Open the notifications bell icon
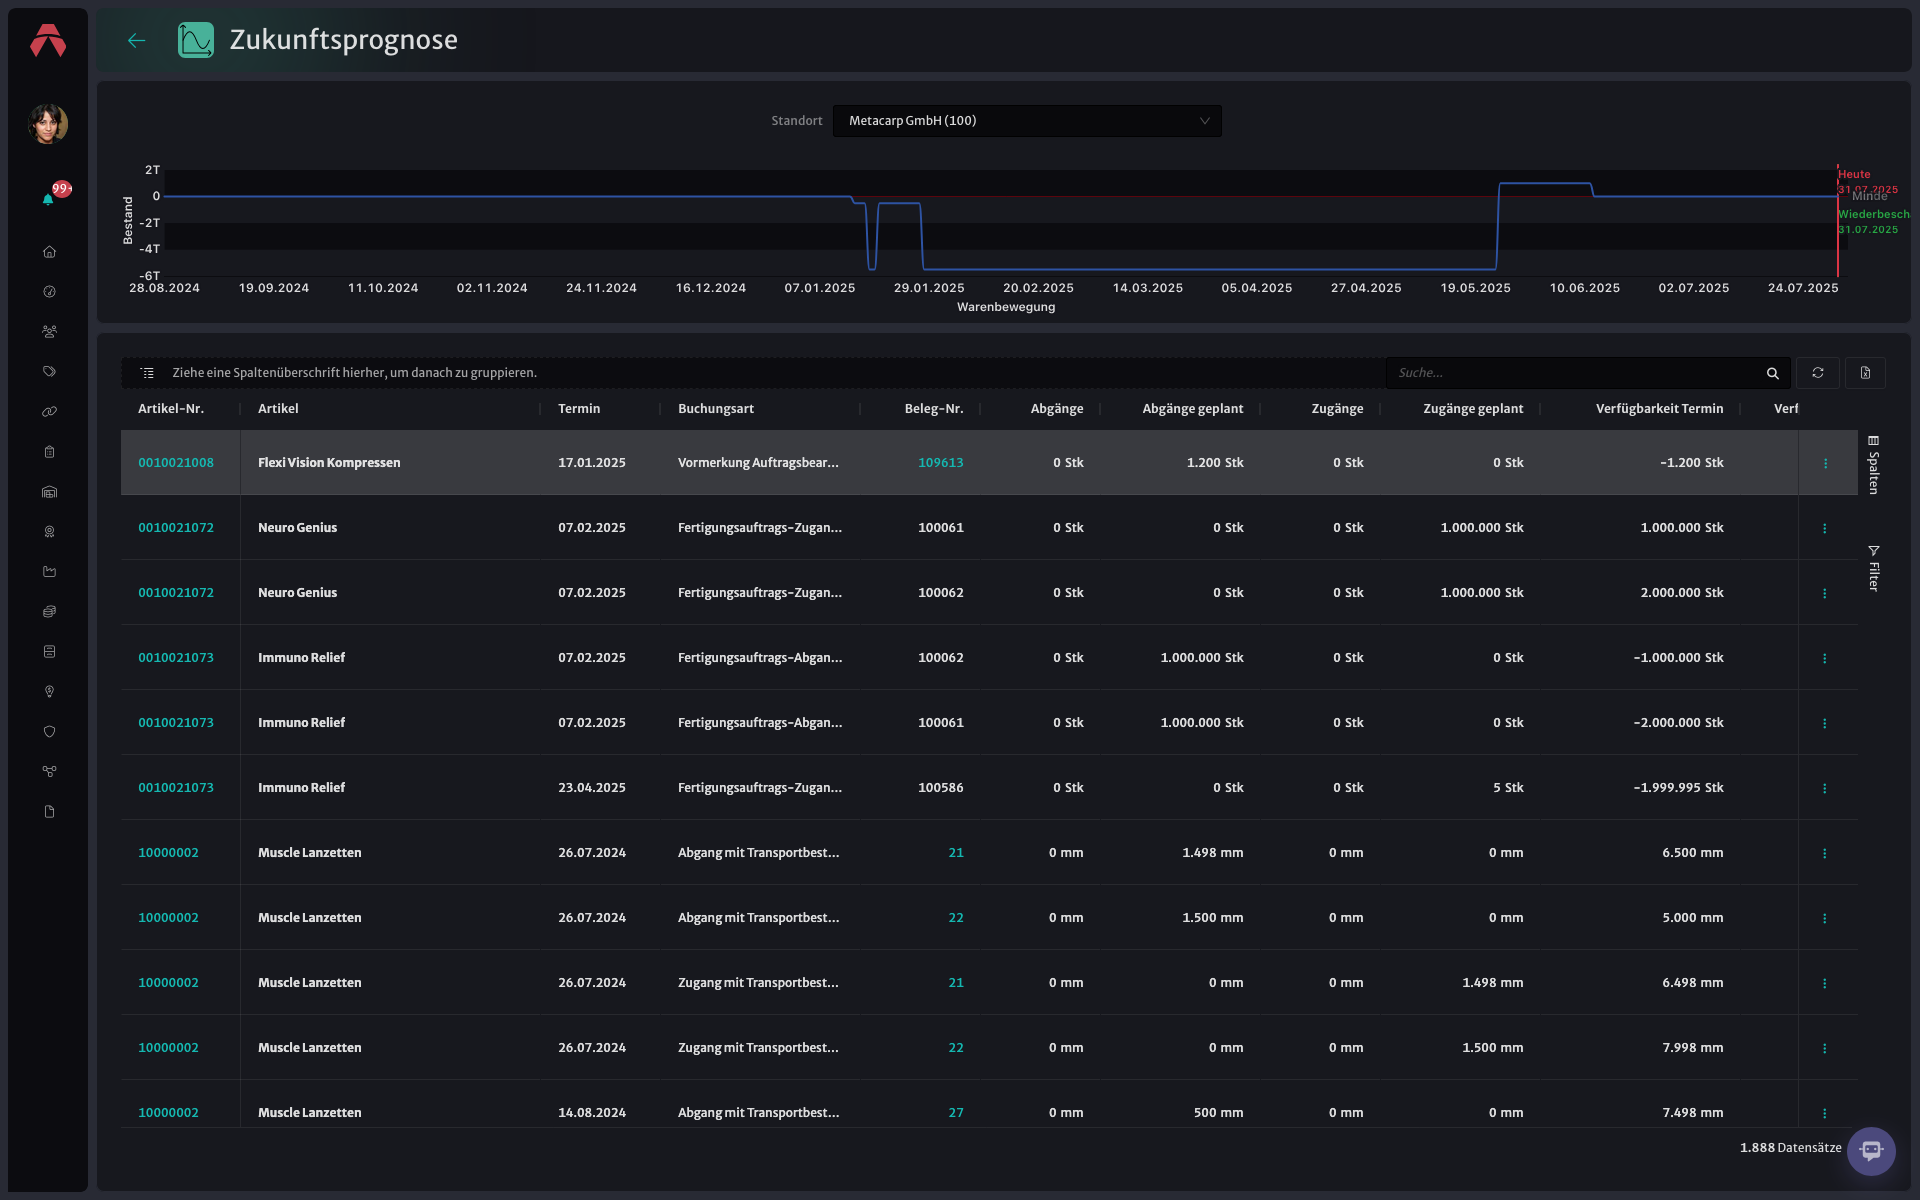1920x1200 pixels. (x=48, y=199)
